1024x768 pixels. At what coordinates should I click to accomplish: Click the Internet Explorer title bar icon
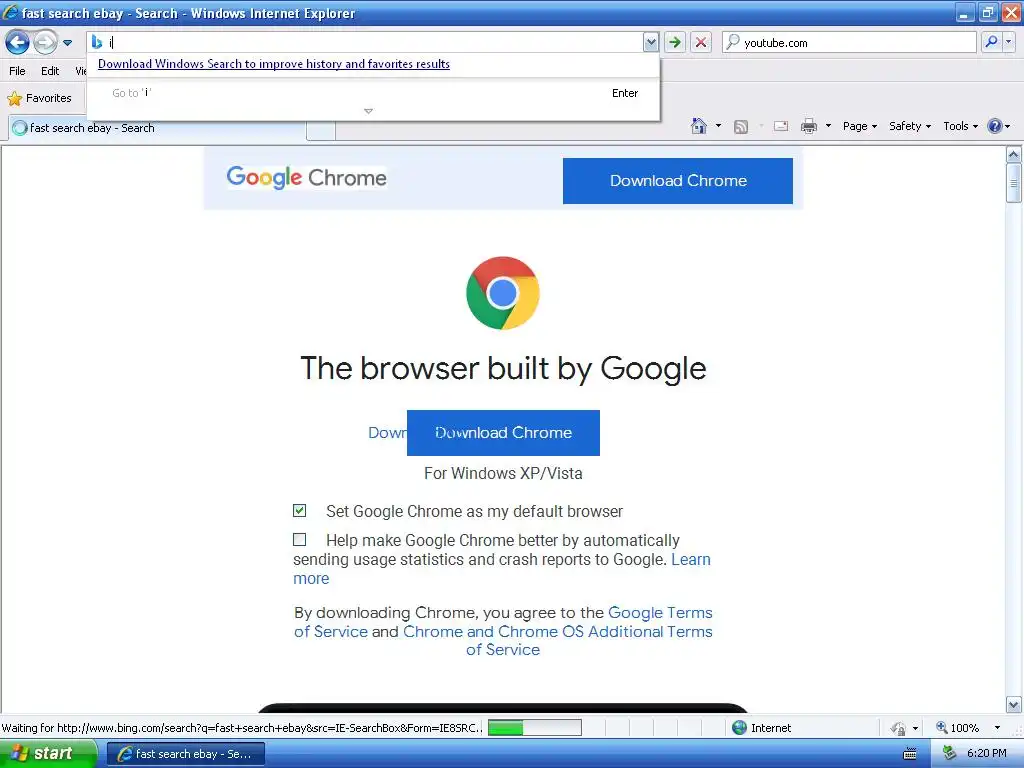[10, 12]
